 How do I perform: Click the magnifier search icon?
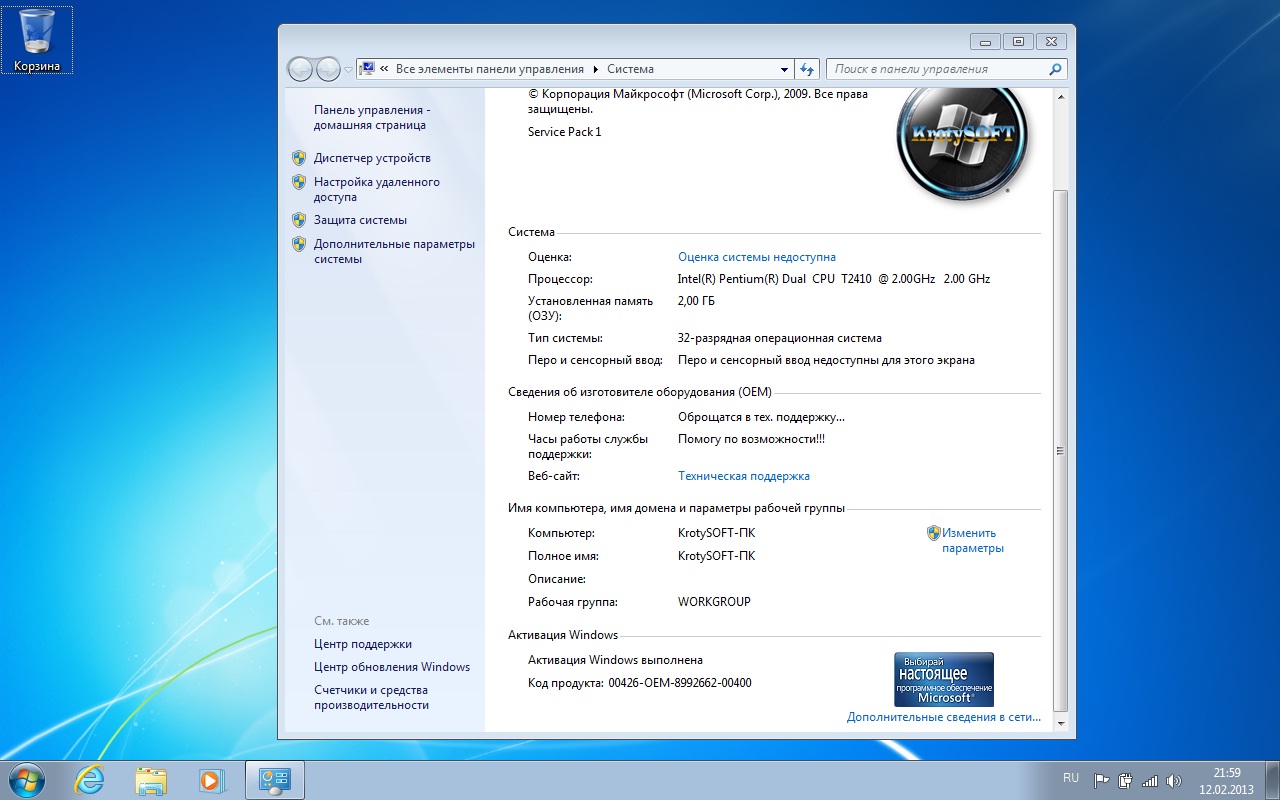(x=1055, y=69)
